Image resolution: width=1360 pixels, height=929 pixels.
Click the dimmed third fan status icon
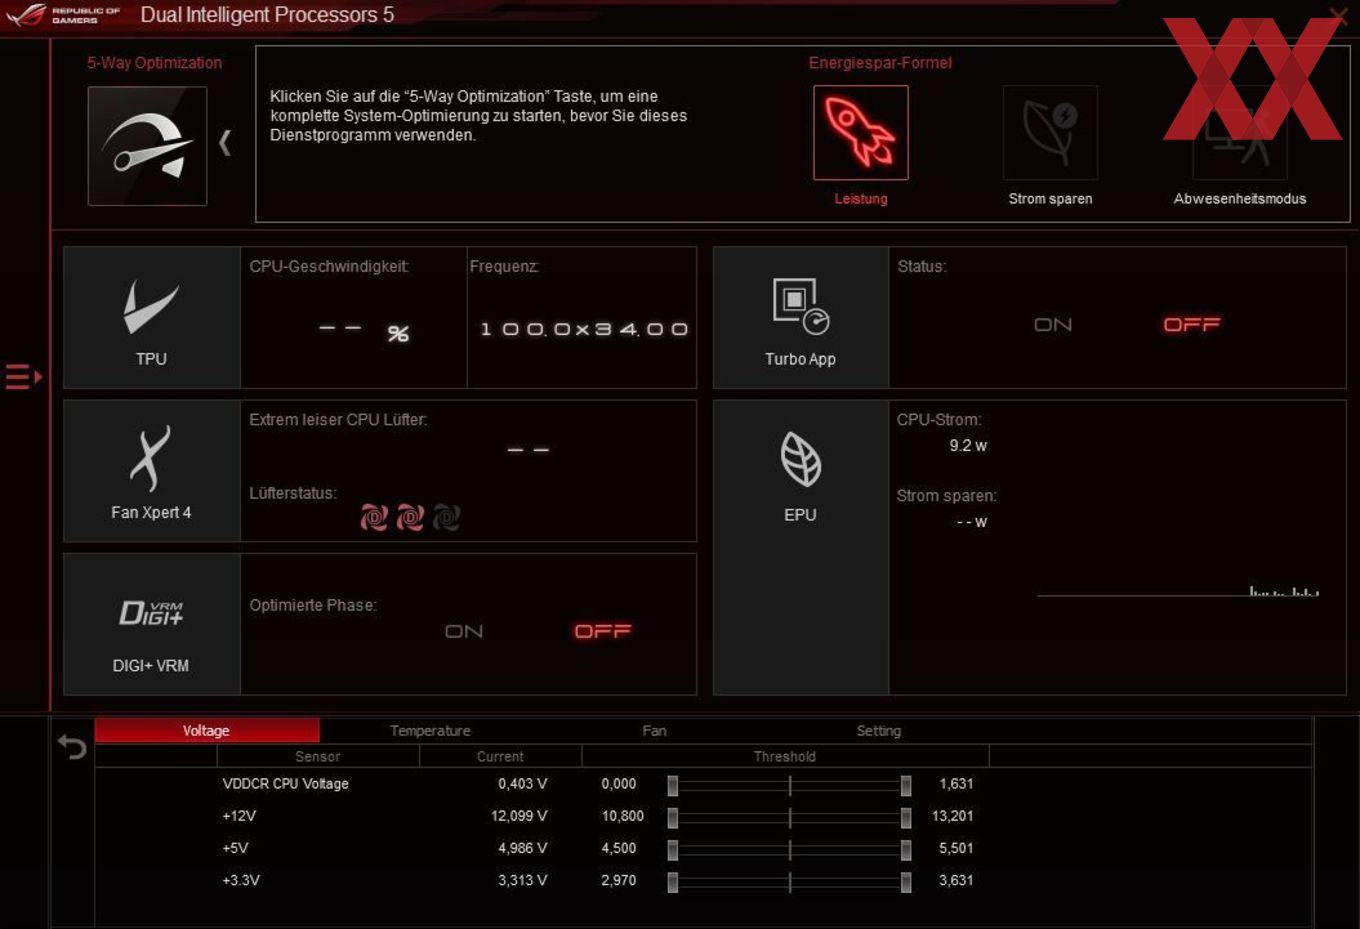pyautogui.click(x=446, y=517)
